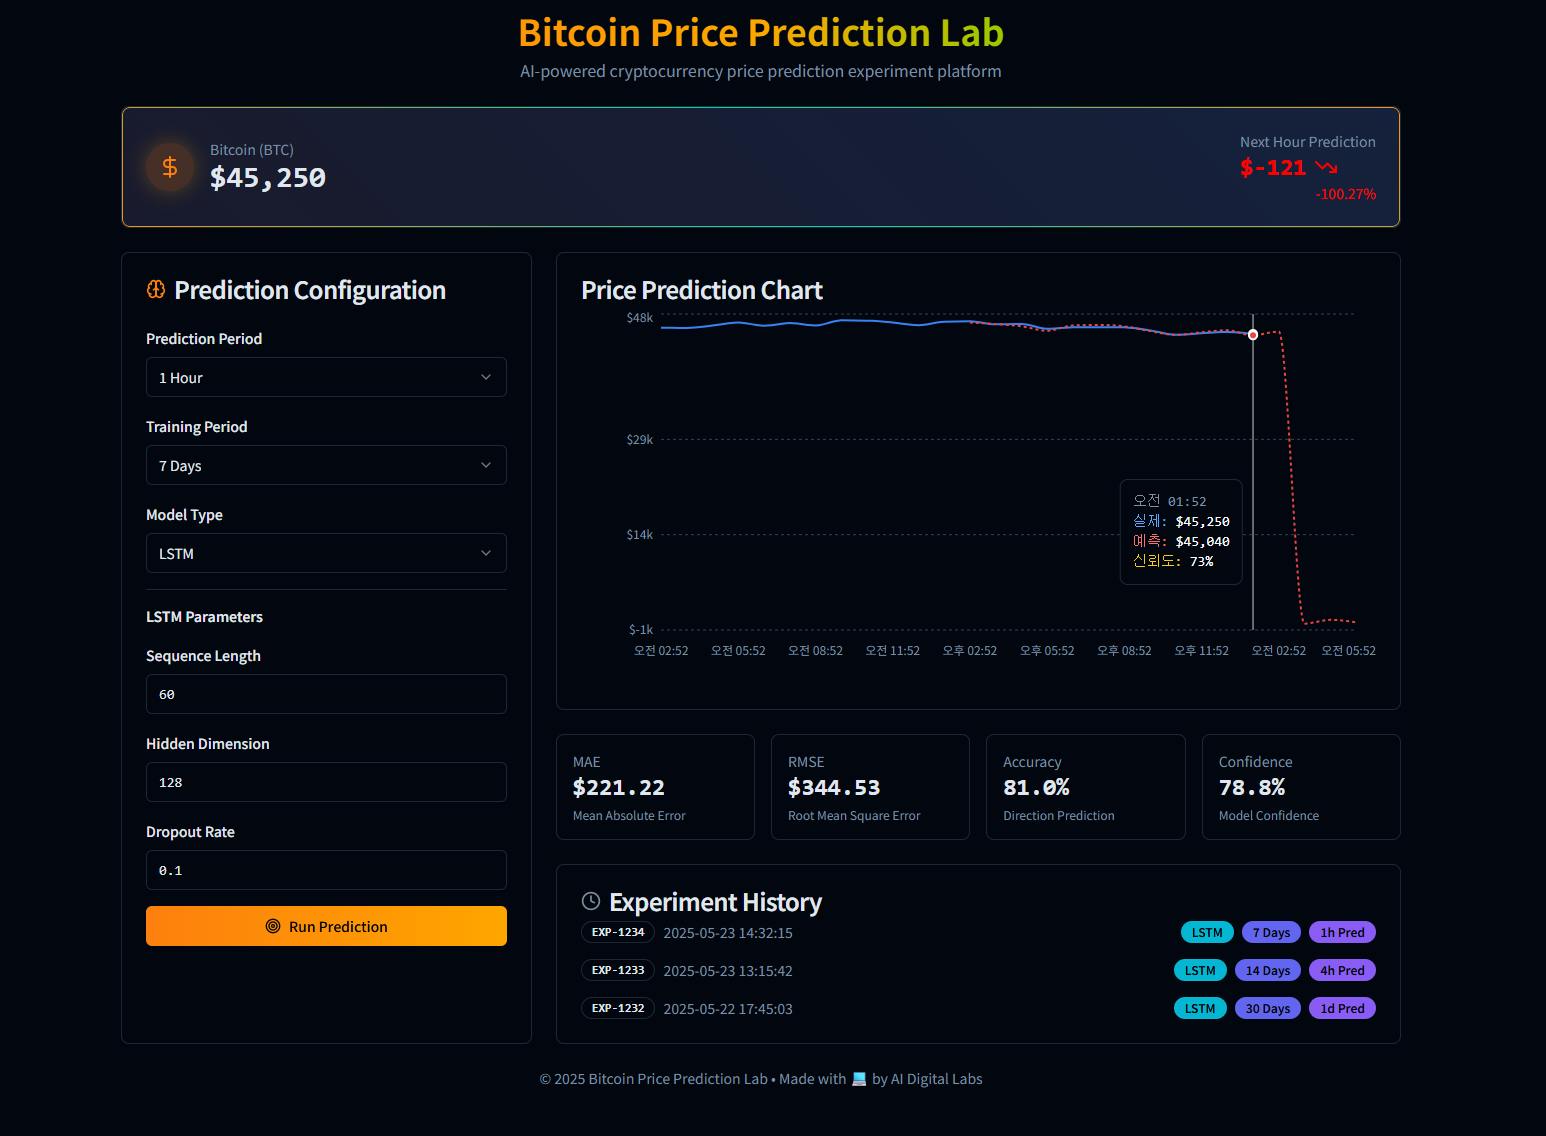The image size is (1546, 1136).
Task: Focus the Hidden Dimension field
Action: click(326, 782)
